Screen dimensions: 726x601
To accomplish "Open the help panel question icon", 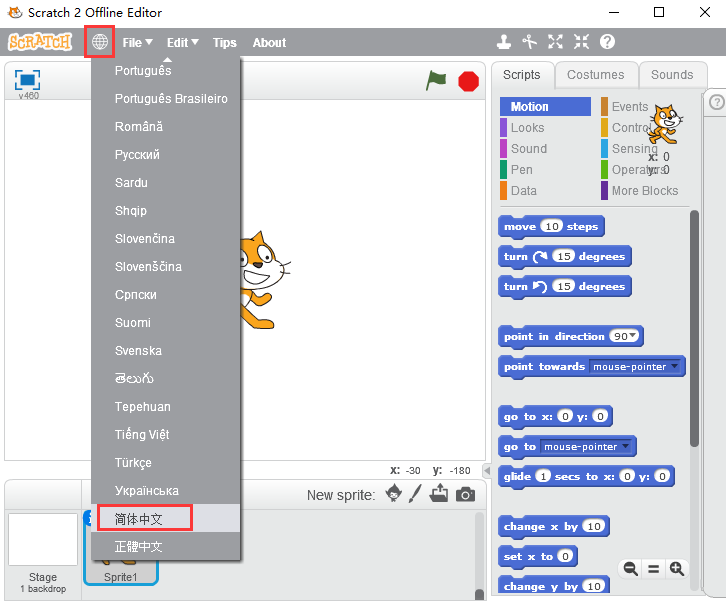I will pos(716,102).
